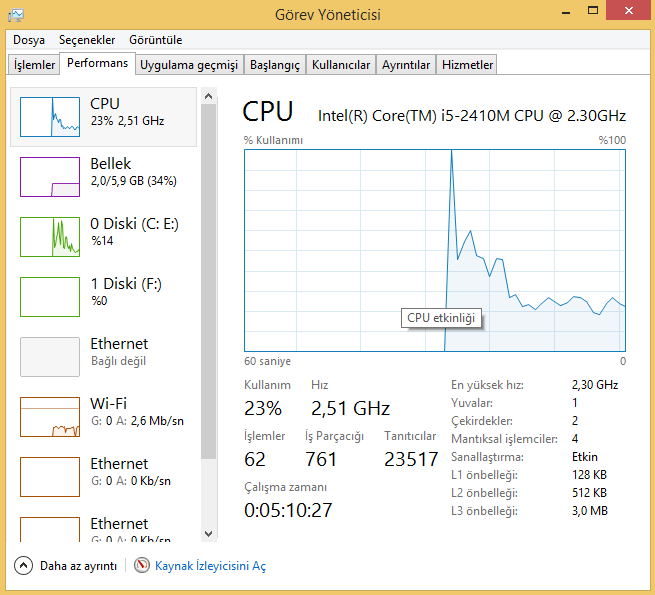655x595 pixels.
Task: Click the Çalışma zamanı value 0:05:10:27
Action: pyautogui.click(x=288, y=511)
